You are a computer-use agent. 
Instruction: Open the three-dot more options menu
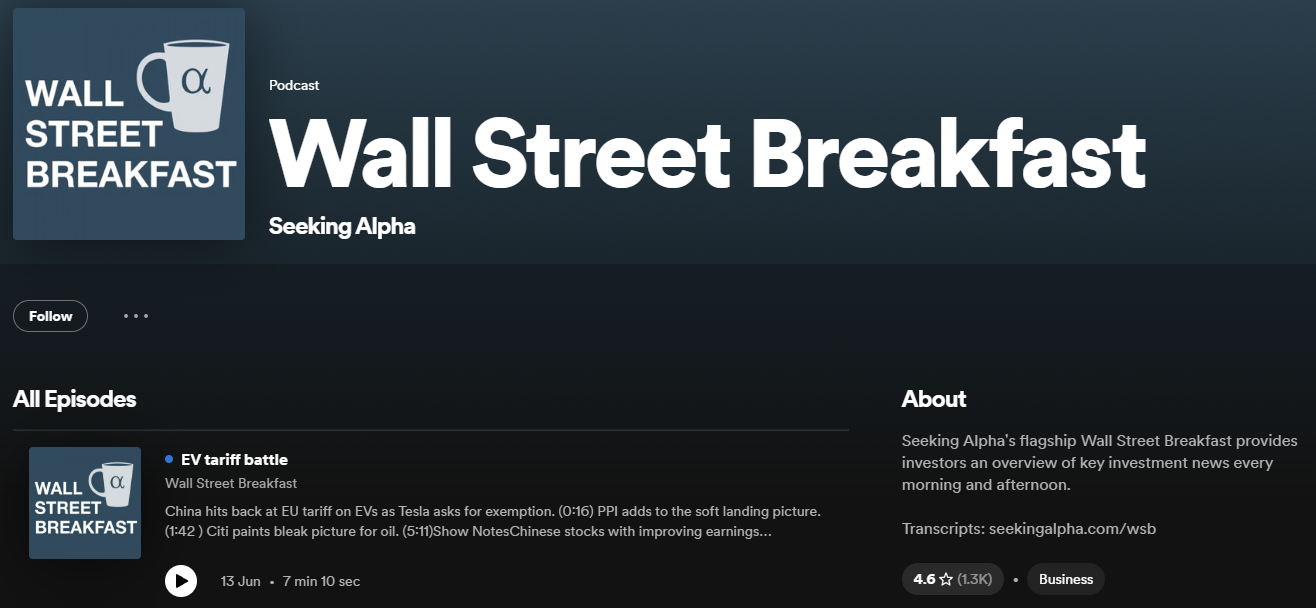point(135,316)
